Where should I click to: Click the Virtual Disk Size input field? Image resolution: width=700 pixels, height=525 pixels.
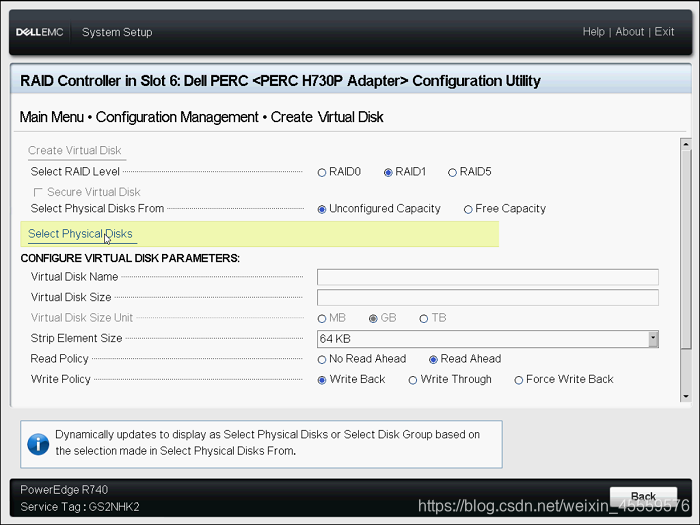(488, 297)
